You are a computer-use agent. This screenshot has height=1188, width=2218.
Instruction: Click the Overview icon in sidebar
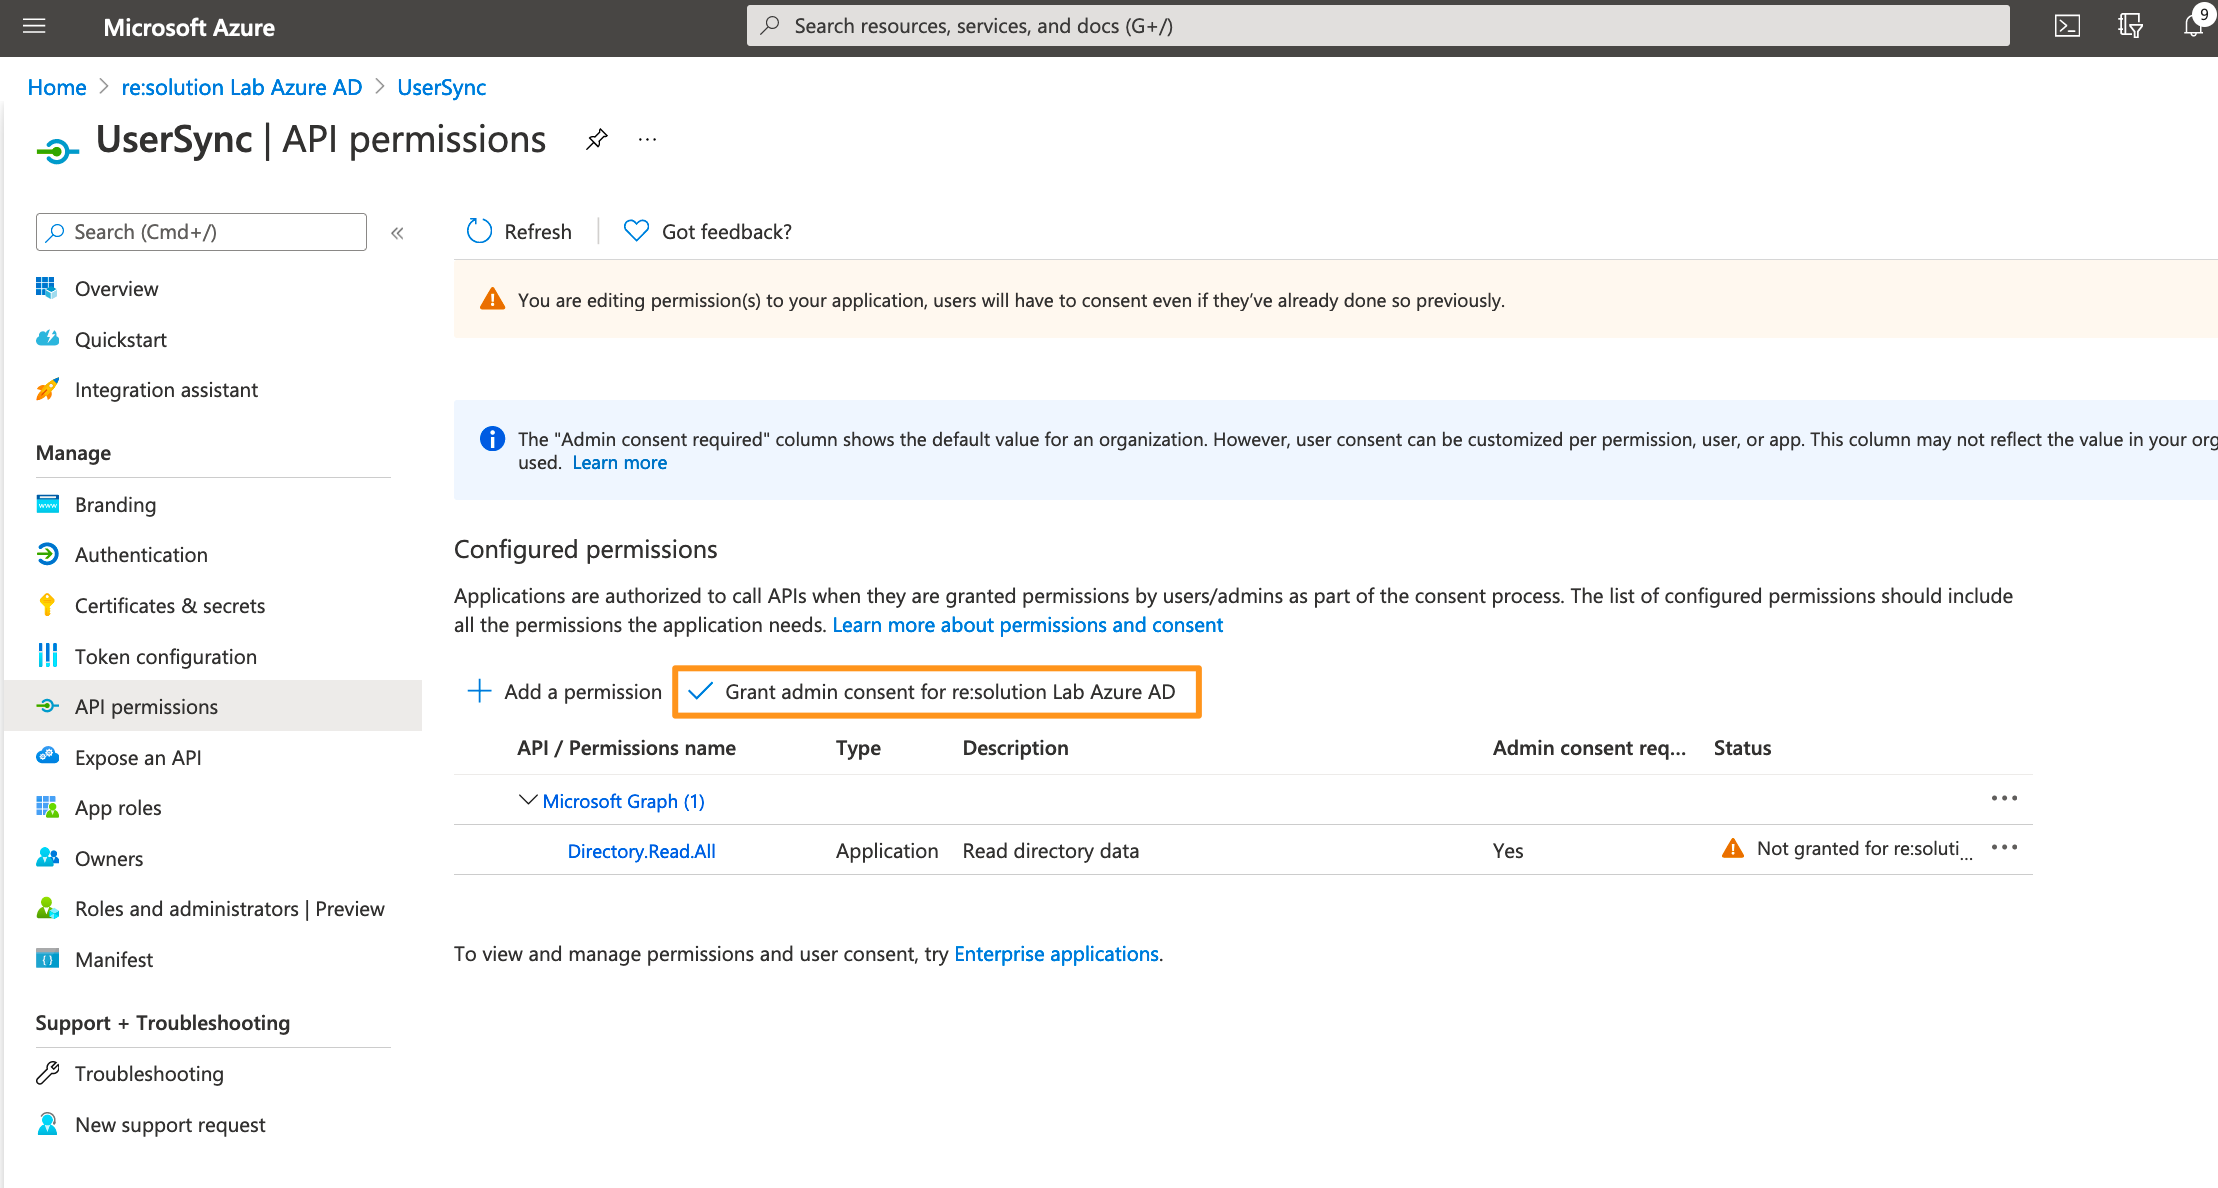[x=47, y=288]
